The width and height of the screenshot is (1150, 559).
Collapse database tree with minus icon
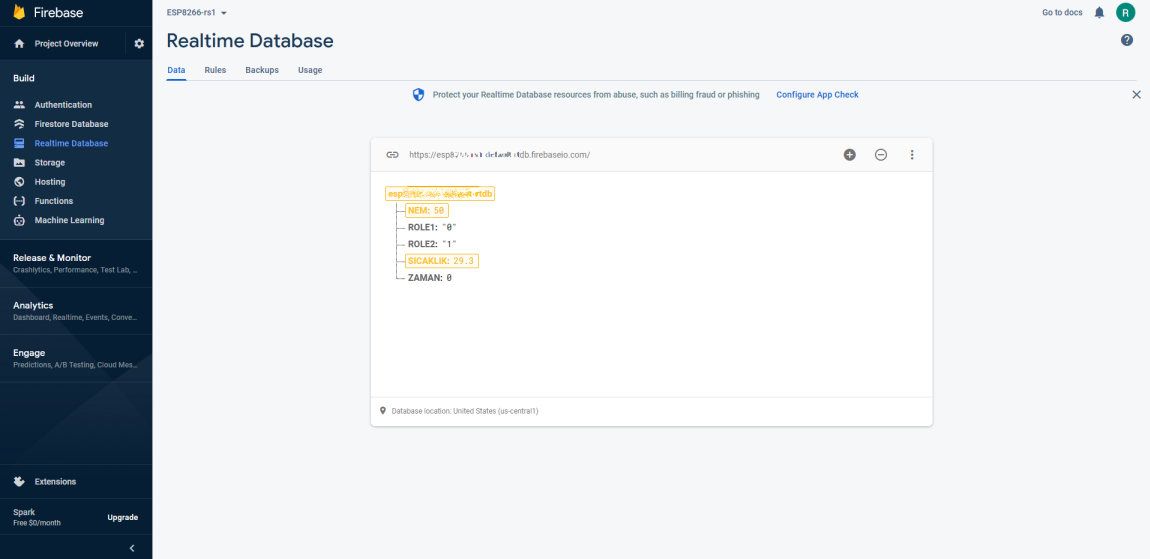881,155
